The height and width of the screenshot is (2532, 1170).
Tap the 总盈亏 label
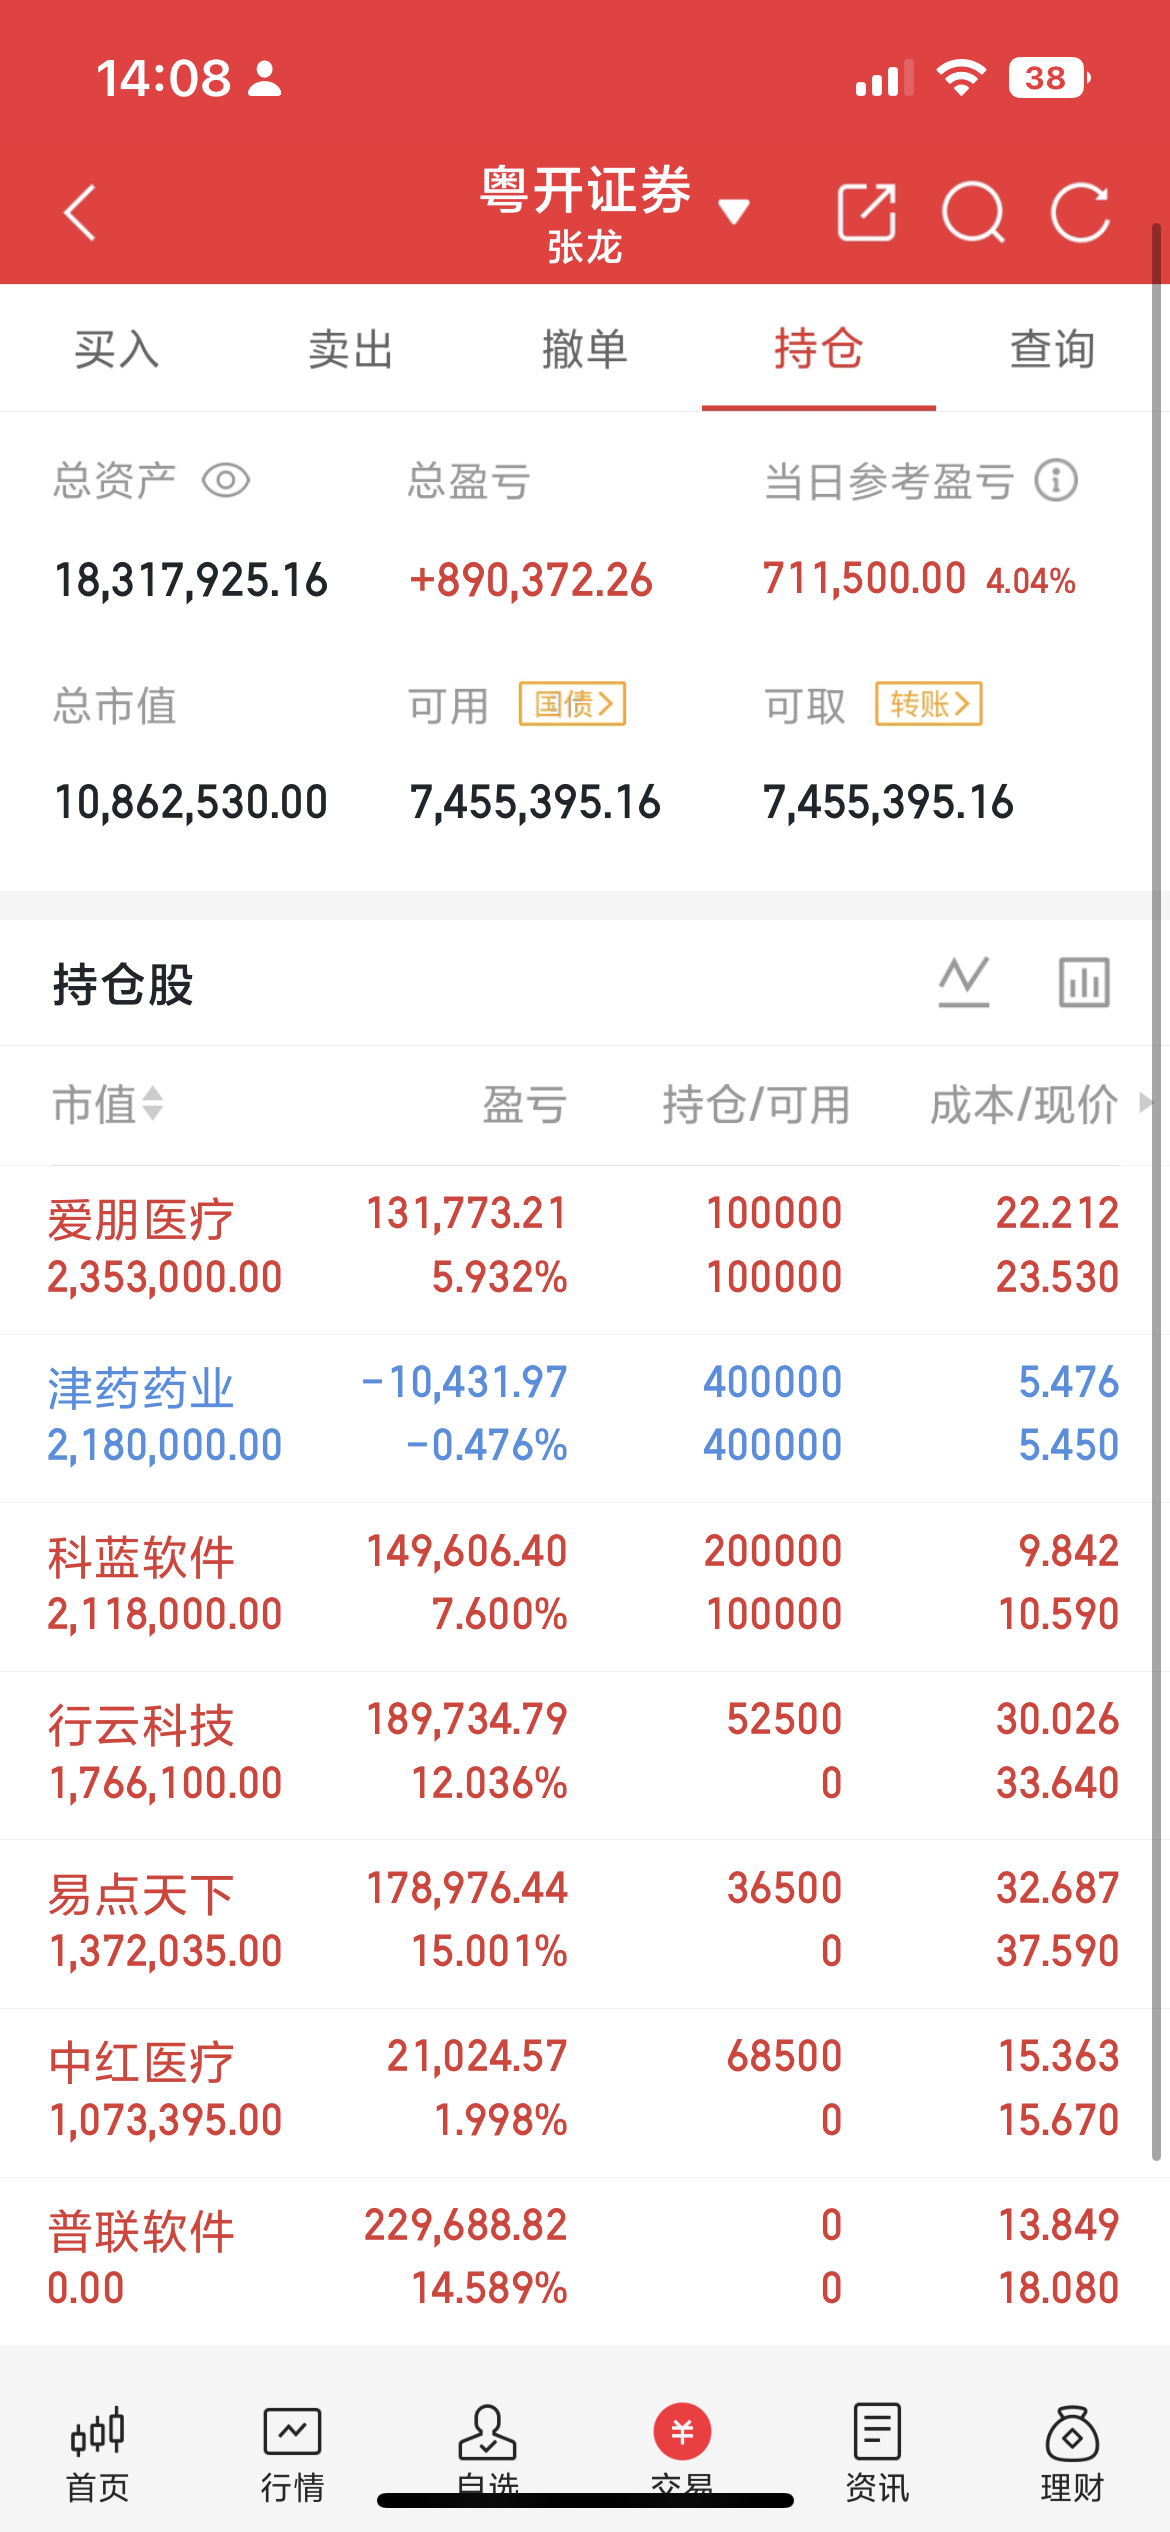pyautogui.click(x=468, y=481)
